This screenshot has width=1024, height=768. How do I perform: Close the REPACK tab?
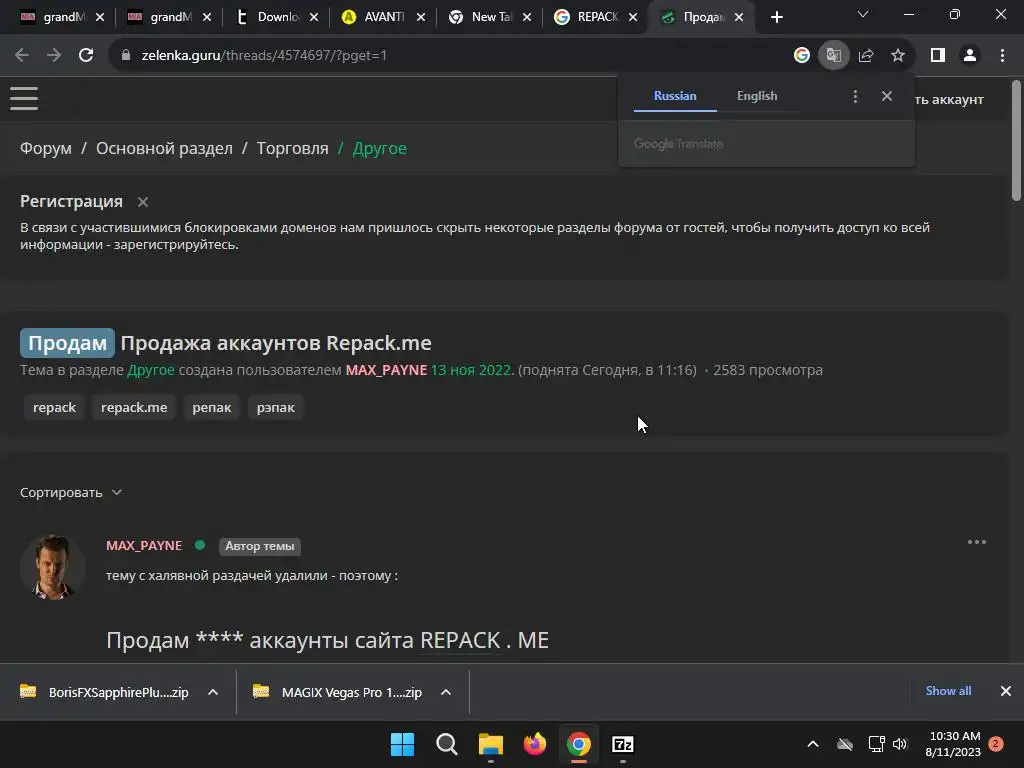[x=633, y=18]
